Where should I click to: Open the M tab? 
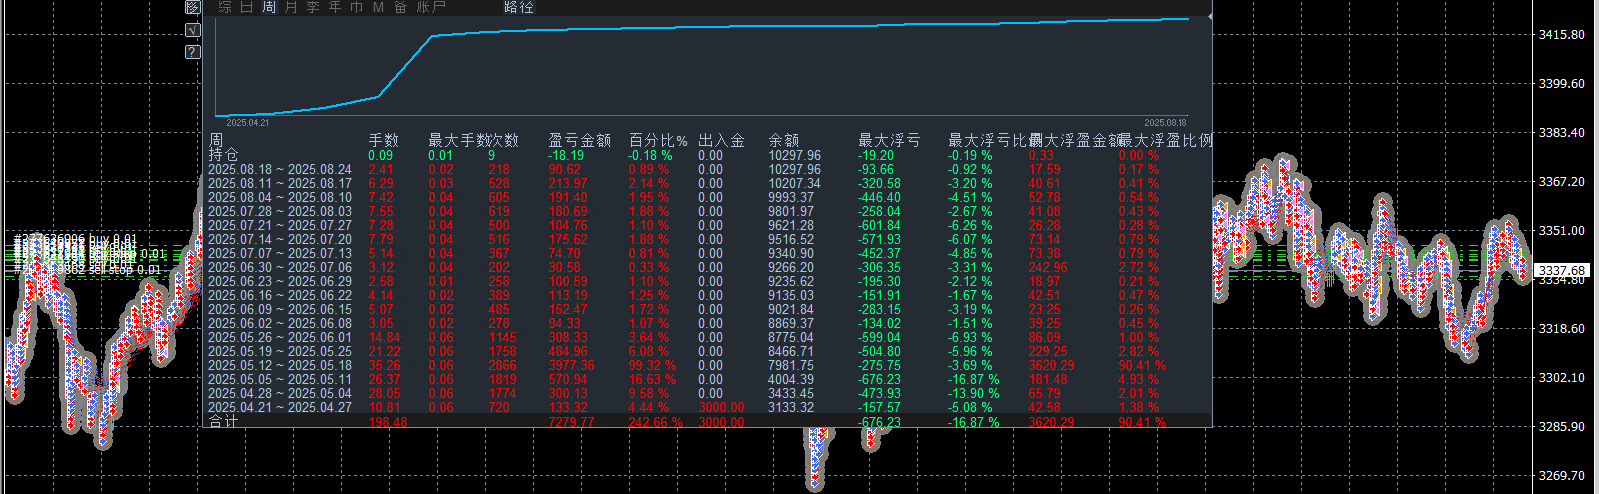[378, 7]
